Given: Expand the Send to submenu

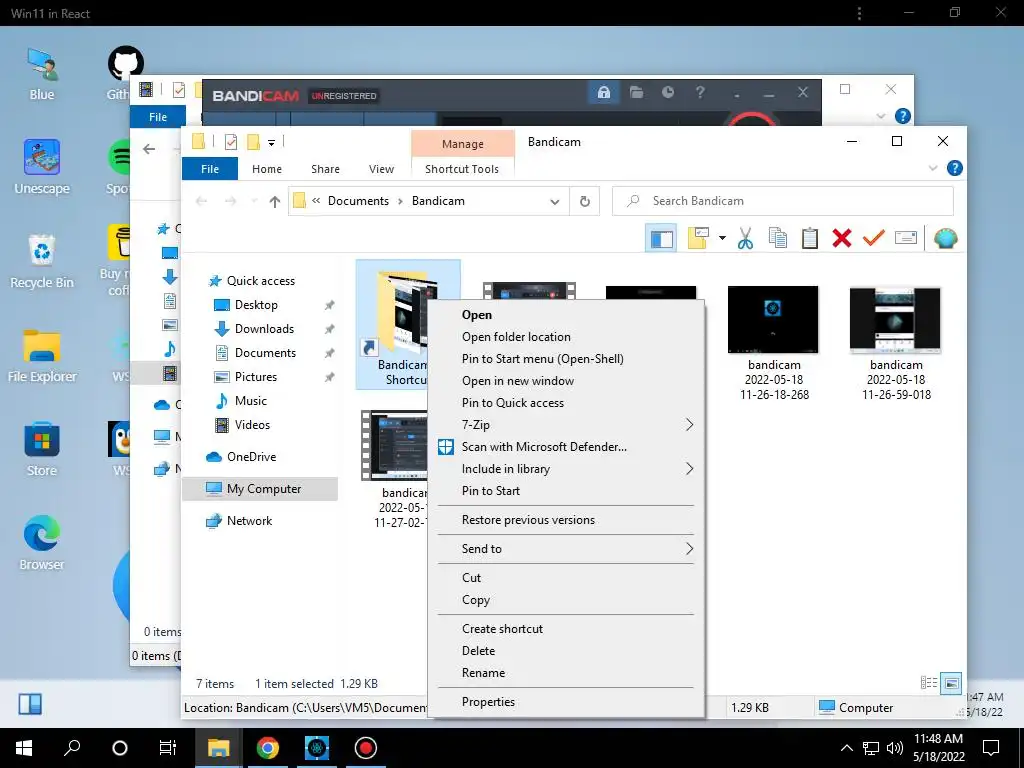Looking at the screenshot, I should point(566,549).
